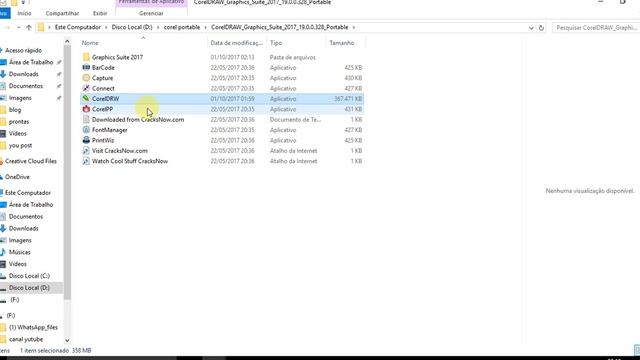Expand chevron after corel portable breadcrumb
Viewport: 640px width, 360px height.
click(205, 27)
